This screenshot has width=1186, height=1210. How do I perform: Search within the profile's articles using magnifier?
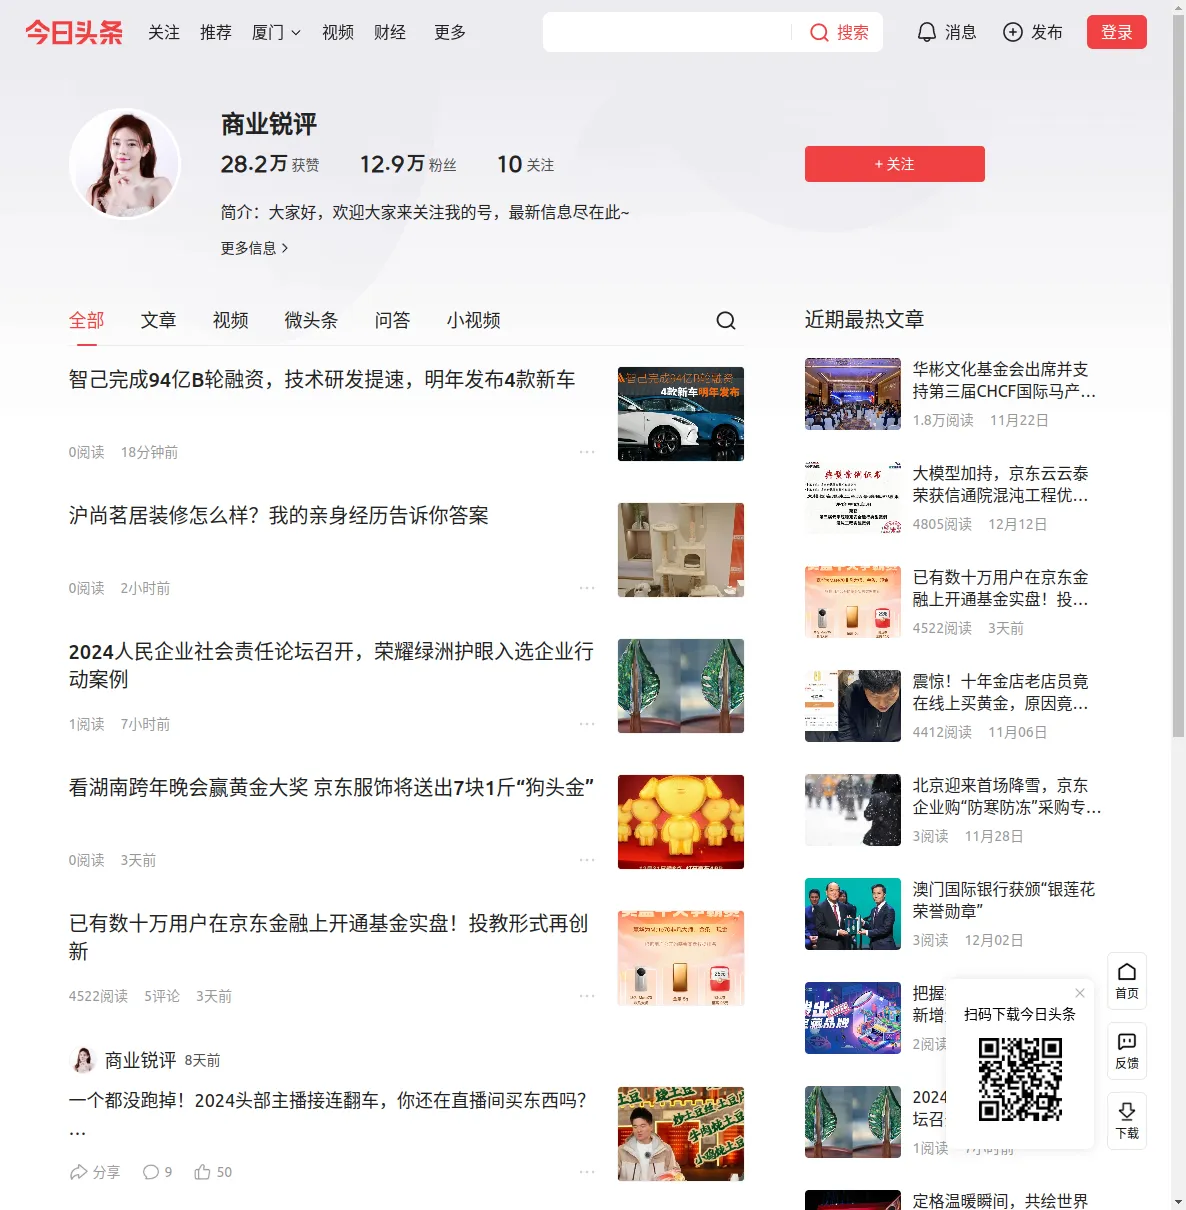(x=726, y=320)
